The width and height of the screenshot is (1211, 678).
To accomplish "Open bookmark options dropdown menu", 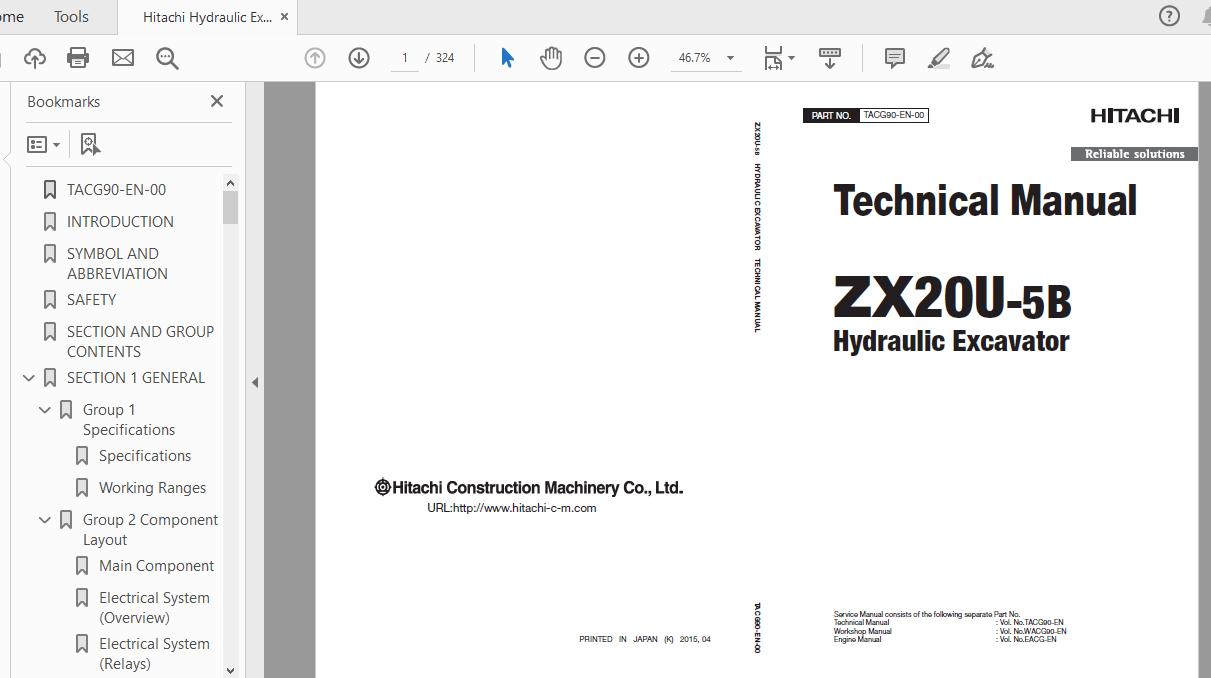I will coord(43,145).
